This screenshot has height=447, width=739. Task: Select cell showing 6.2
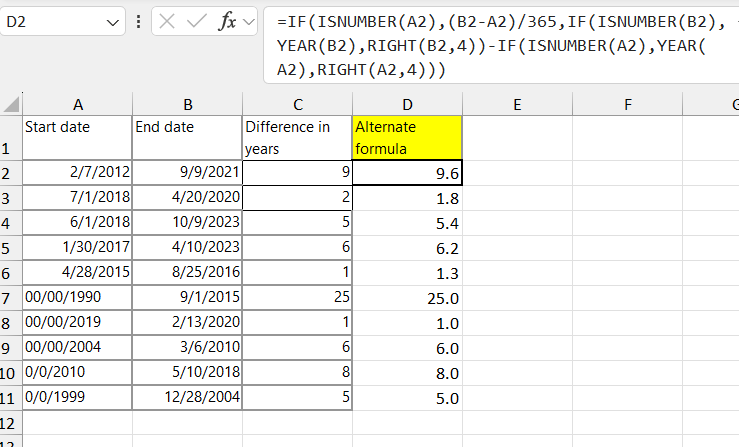pos(407,248)
